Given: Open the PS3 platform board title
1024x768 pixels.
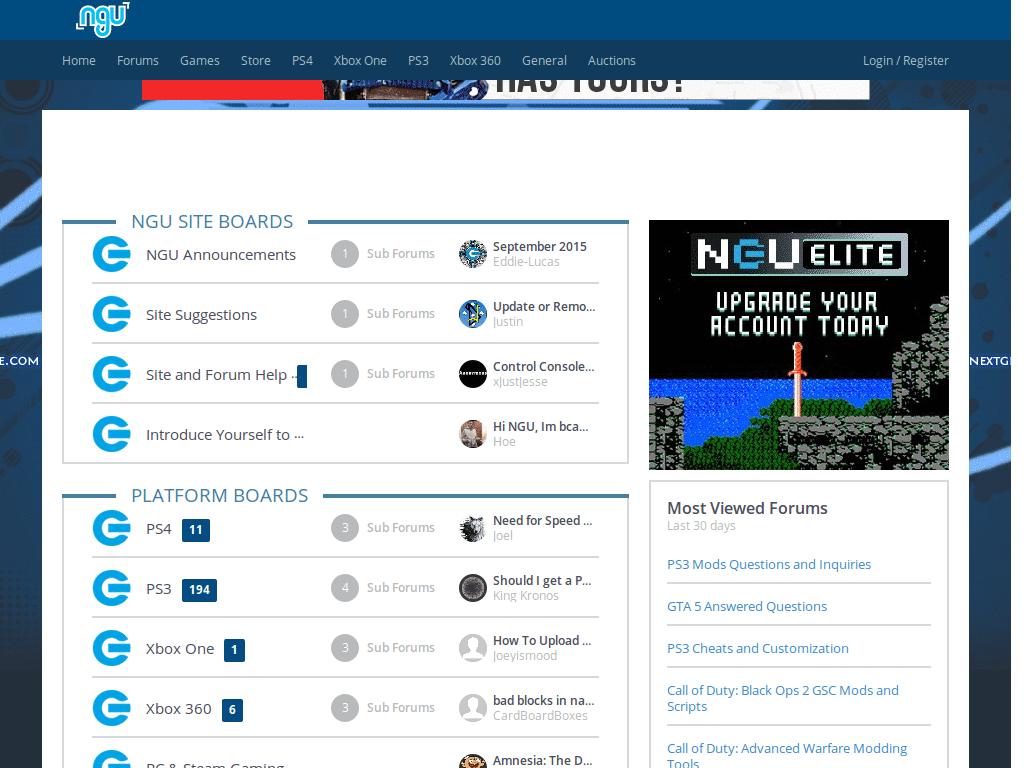Looking at the screenshot, I should coord(159,589).
